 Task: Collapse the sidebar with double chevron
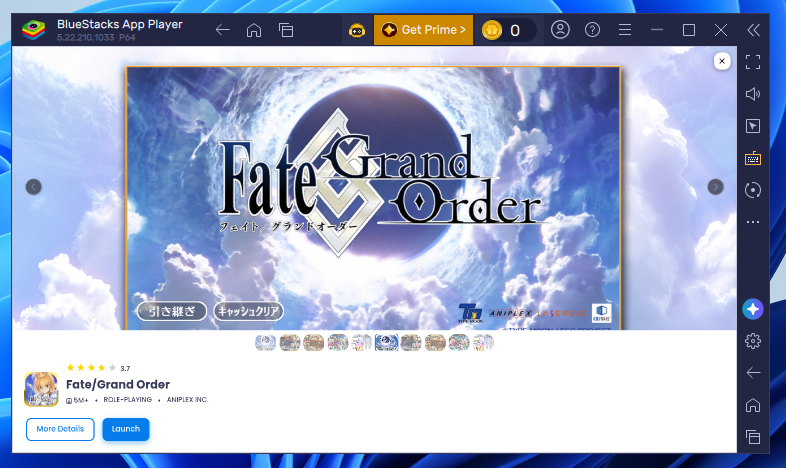click(753, 30)
